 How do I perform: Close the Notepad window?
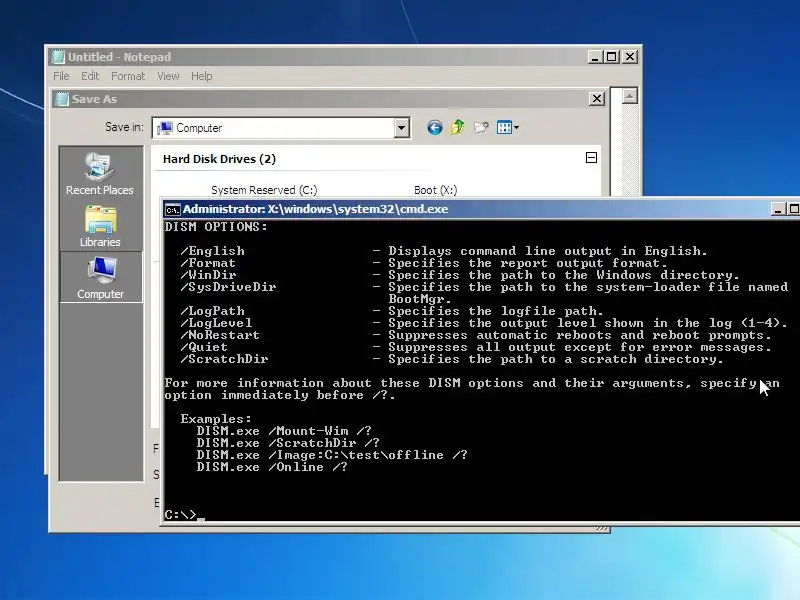click(630, 57)
